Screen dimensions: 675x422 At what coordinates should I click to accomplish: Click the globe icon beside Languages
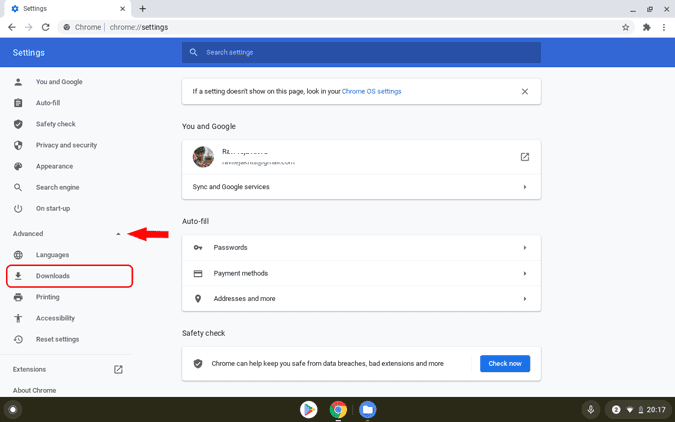pos(18,255)
